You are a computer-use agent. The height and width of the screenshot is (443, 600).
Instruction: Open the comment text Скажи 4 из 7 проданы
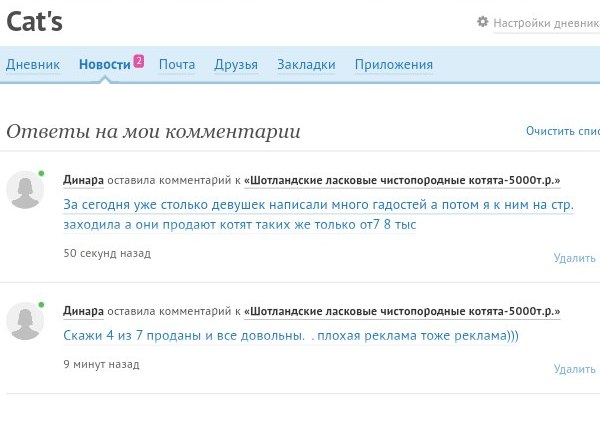[x=291, y=336]
